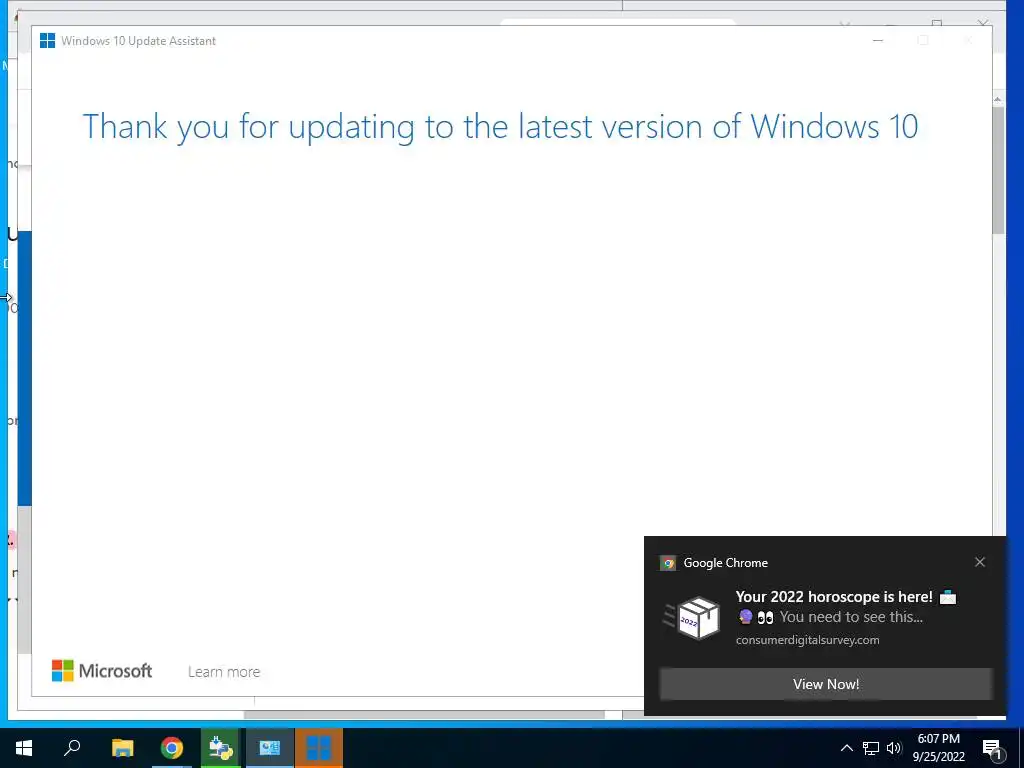The height and width of the screenshot is (768, 1024).
Task: Click the thank you for updating heading
Action: (x=500, y=127)
